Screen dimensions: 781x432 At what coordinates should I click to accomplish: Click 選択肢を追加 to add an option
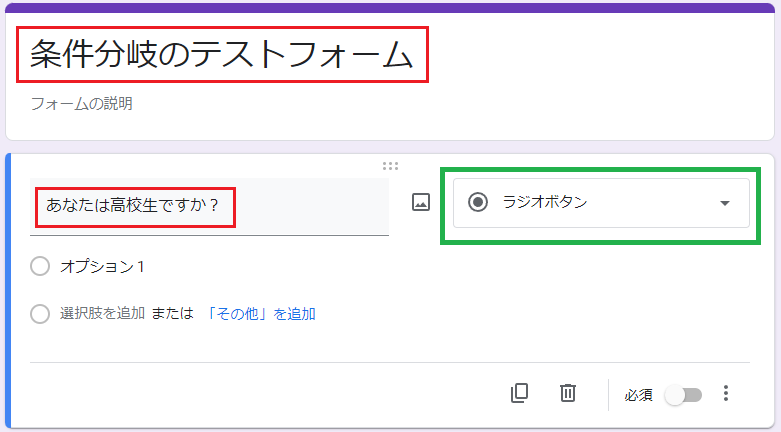[x=103, y=313]
